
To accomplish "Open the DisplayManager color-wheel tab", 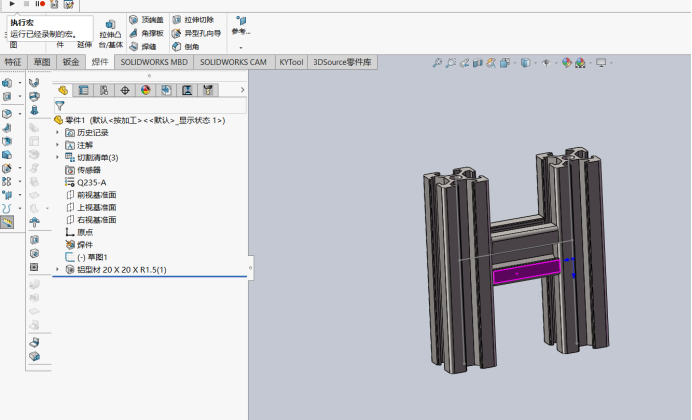I will pyautogui.click(x=146, y=90).
